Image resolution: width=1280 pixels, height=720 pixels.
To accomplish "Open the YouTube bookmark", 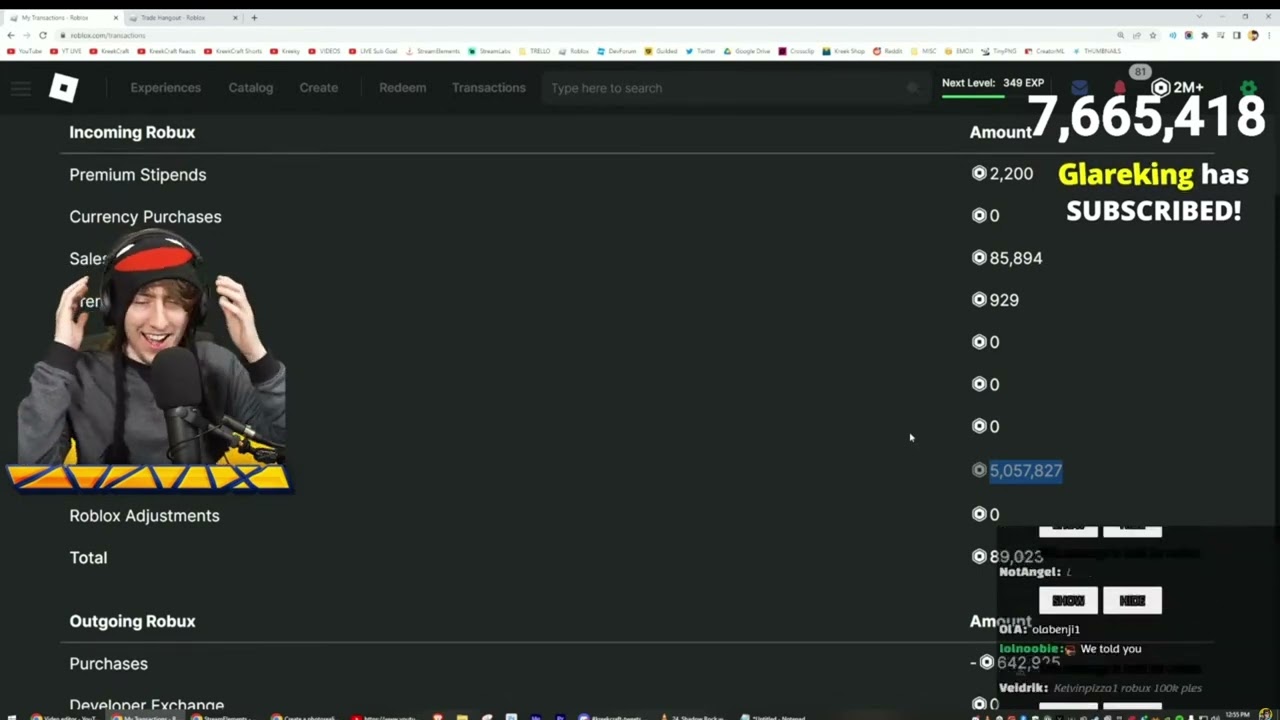I will pos(25,51).
